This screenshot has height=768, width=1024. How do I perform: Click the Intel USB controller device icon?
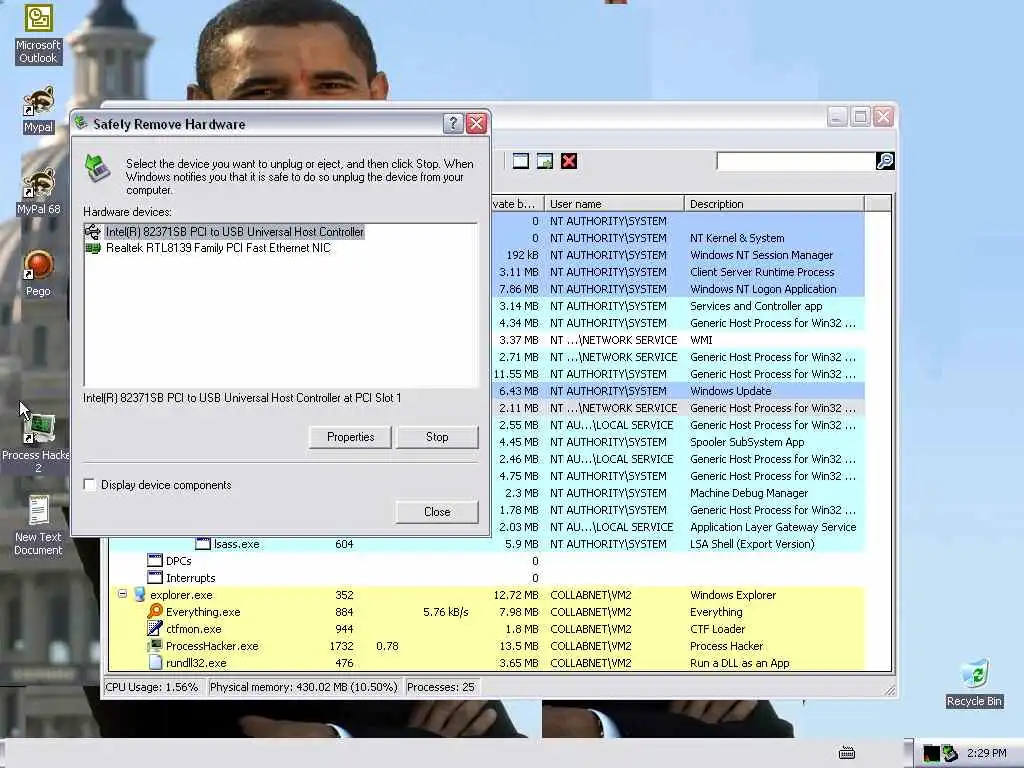(93, 232)
